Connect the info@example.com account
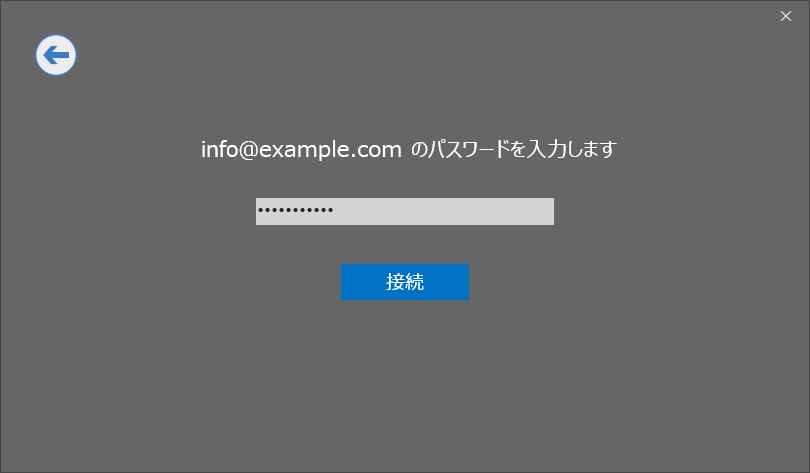 click(x=404, y=282)
